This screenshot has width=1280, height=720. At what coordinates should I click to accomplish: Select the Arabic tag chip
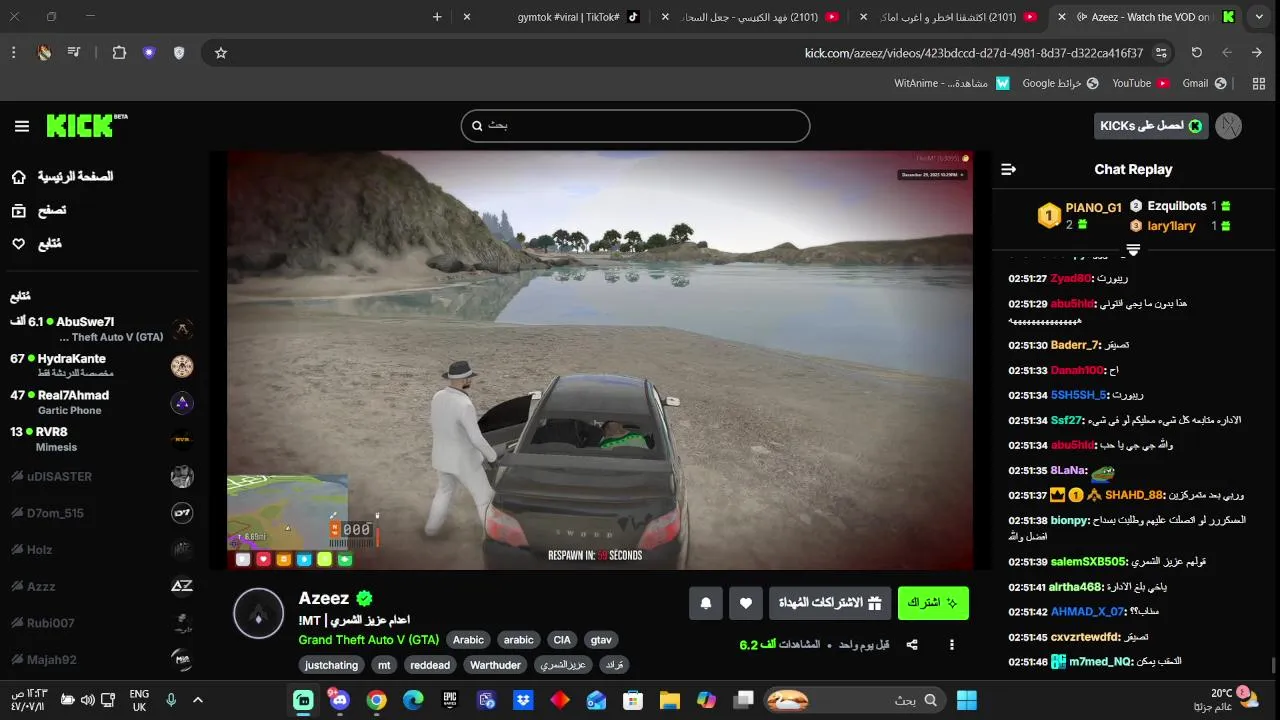click(x=468, y=640)
